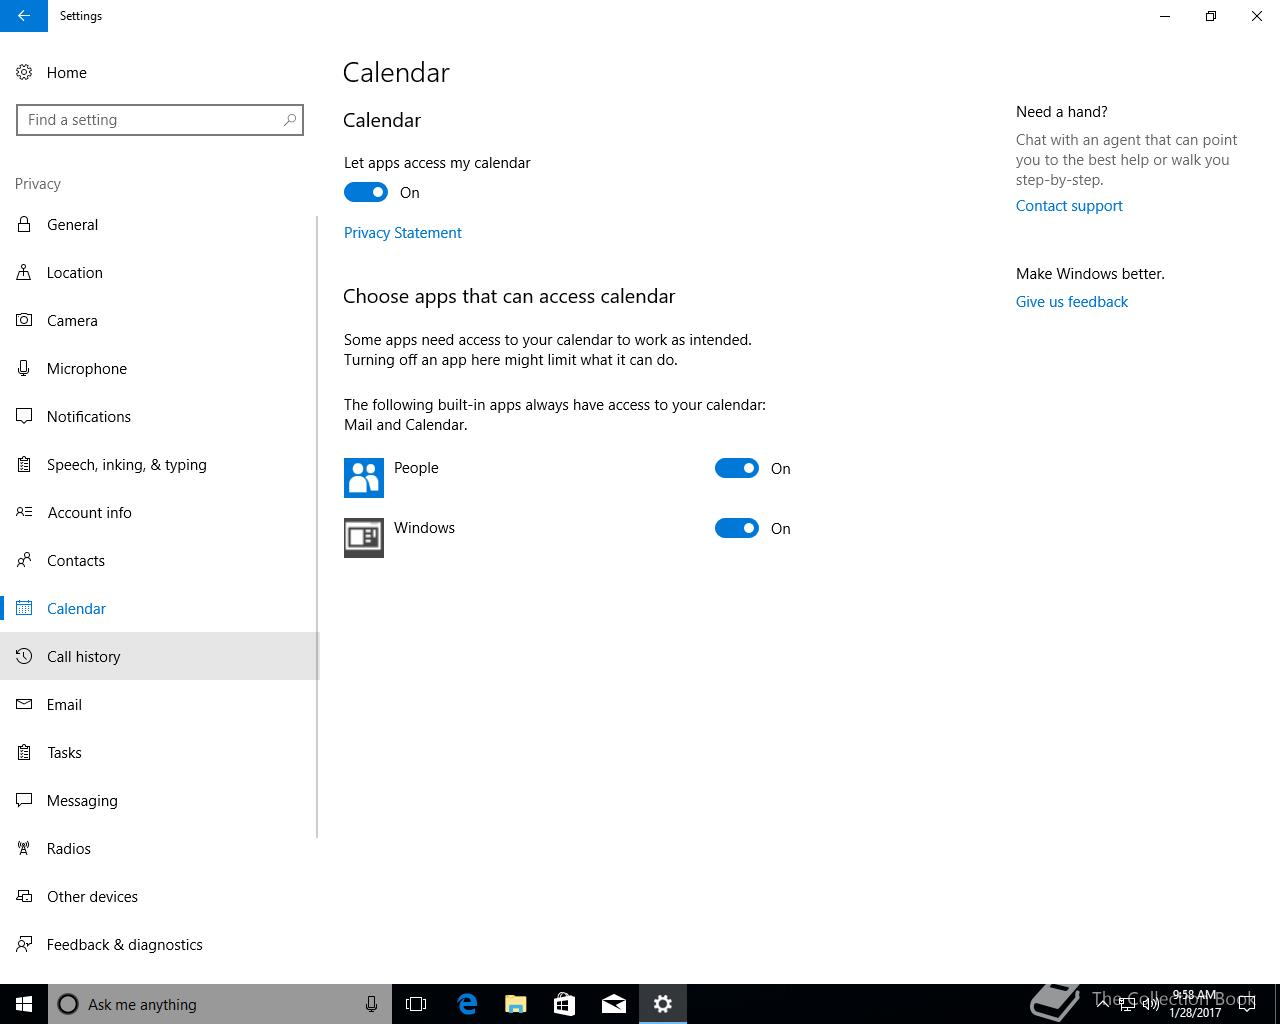
Task: Click the Settings taskbar gear button
Action: (662, 1004)
